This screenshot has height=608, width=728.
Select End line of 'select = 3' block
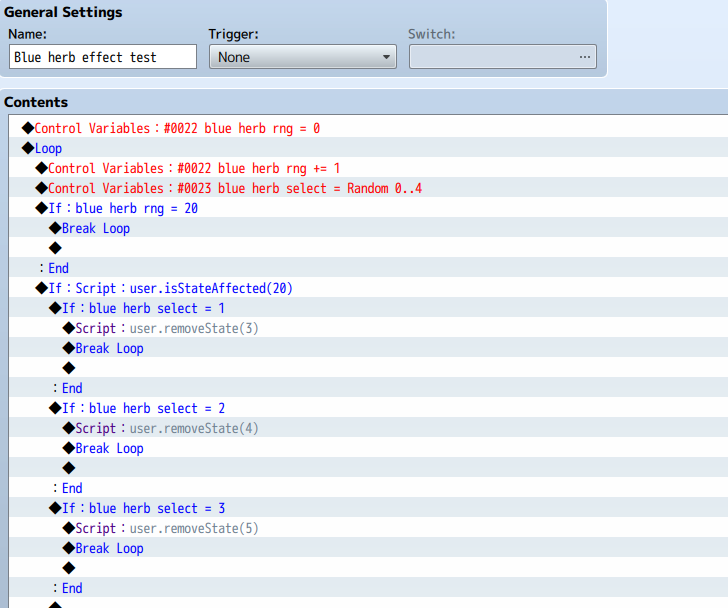369,588
